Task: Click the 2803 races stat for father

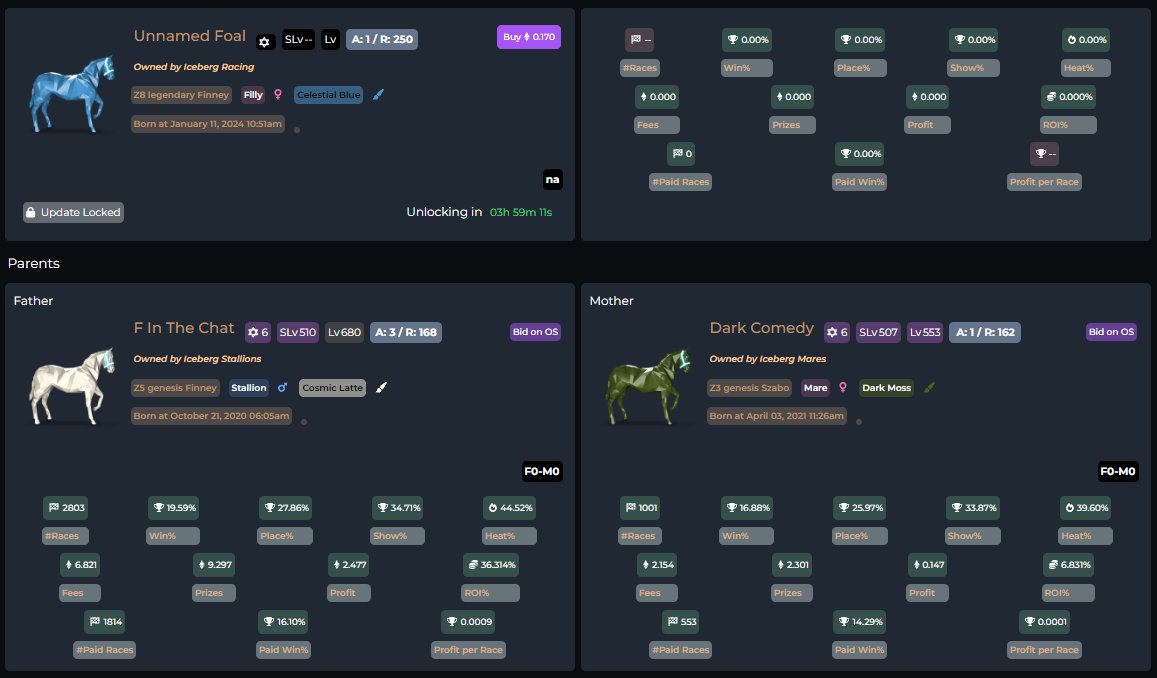Action: click(66, 508)
